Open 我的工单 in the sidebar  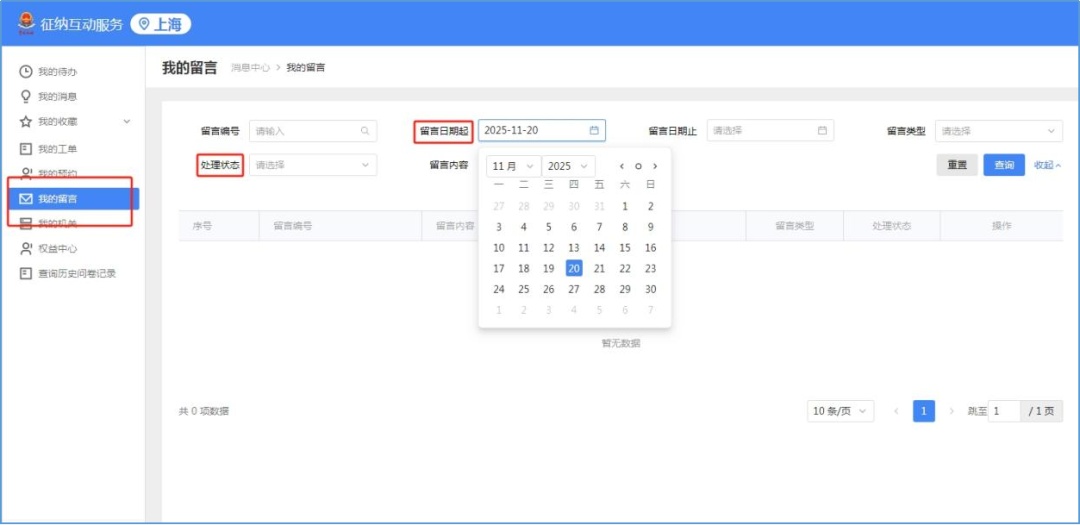click(56, 149)
